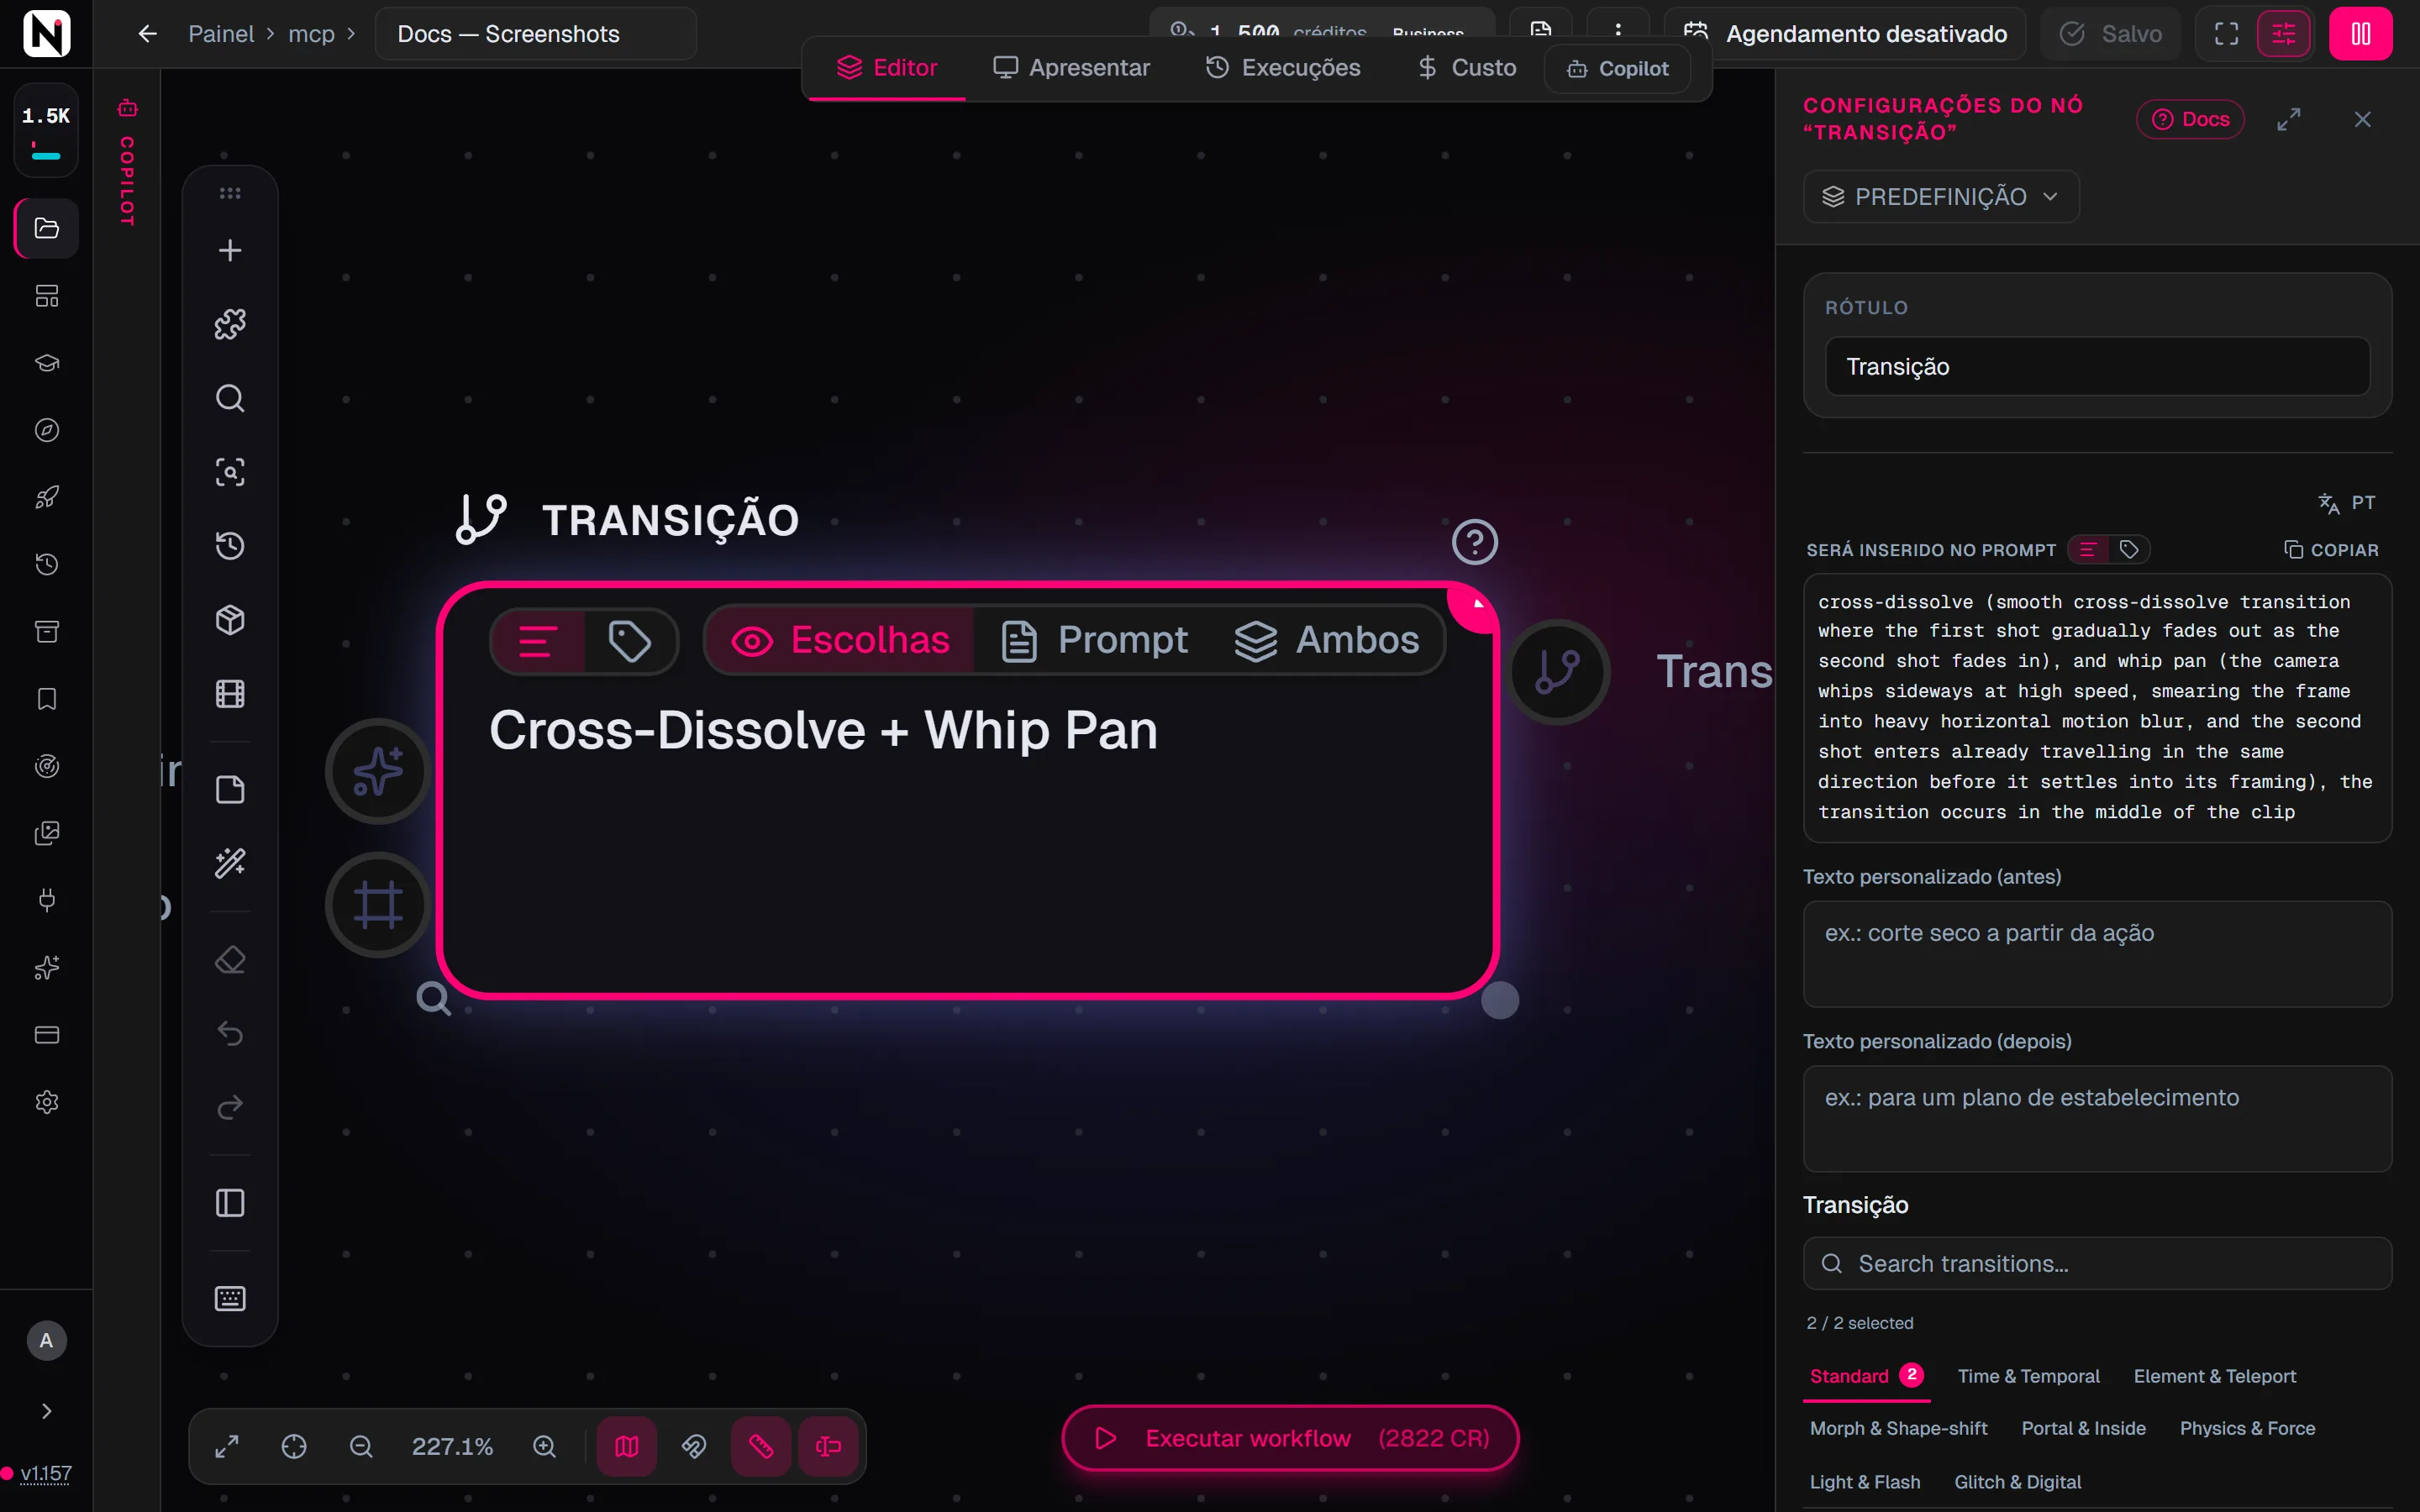
Task: Click the plus add-node icon in canvas toolbar
Action: pyautogui.click(x=230, y=250)
